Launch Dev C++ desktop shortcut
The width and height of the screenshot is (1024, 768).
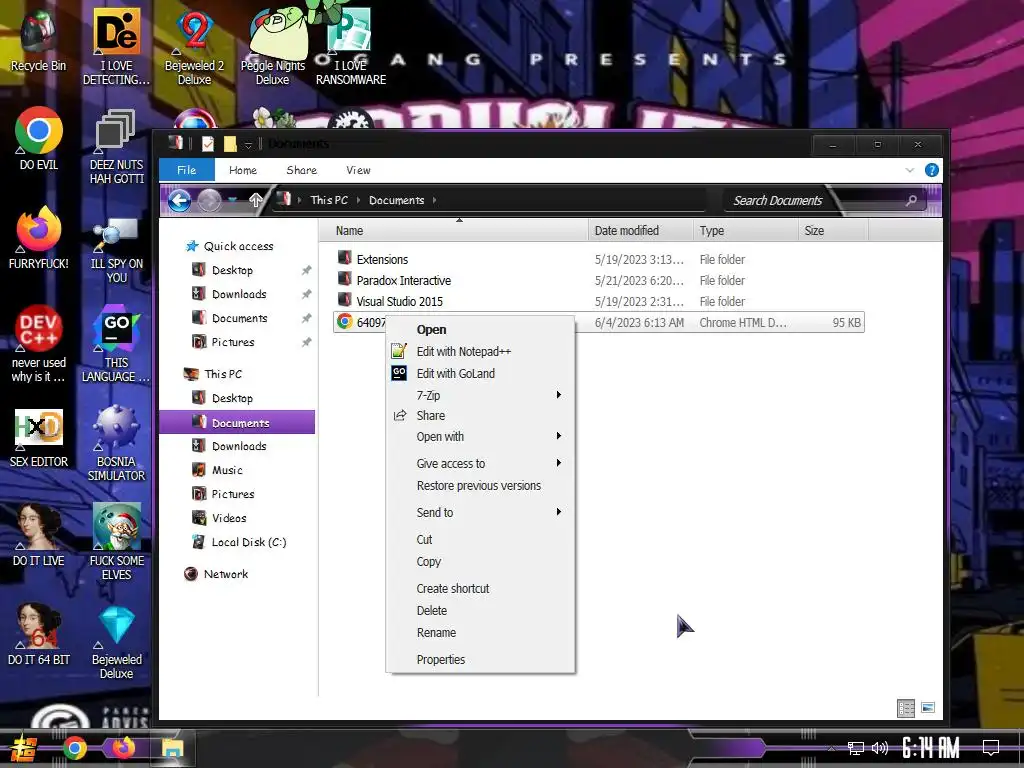(x=39, y=344)
